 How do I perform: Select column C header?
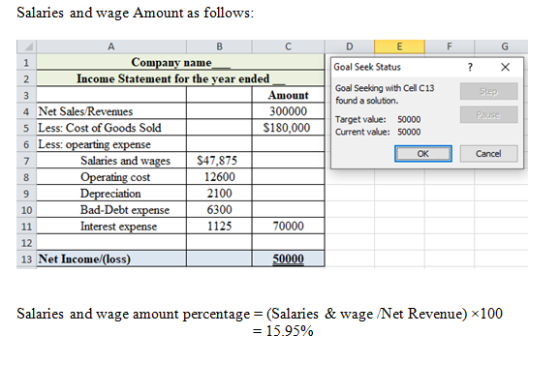point(288,47)
